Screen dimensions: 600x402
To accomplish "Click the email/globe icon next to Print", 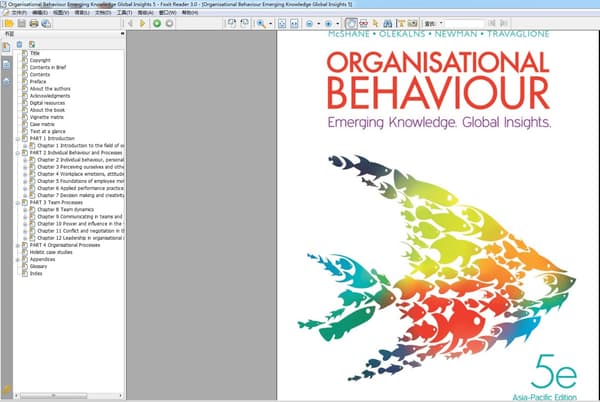I will point(46,23).
